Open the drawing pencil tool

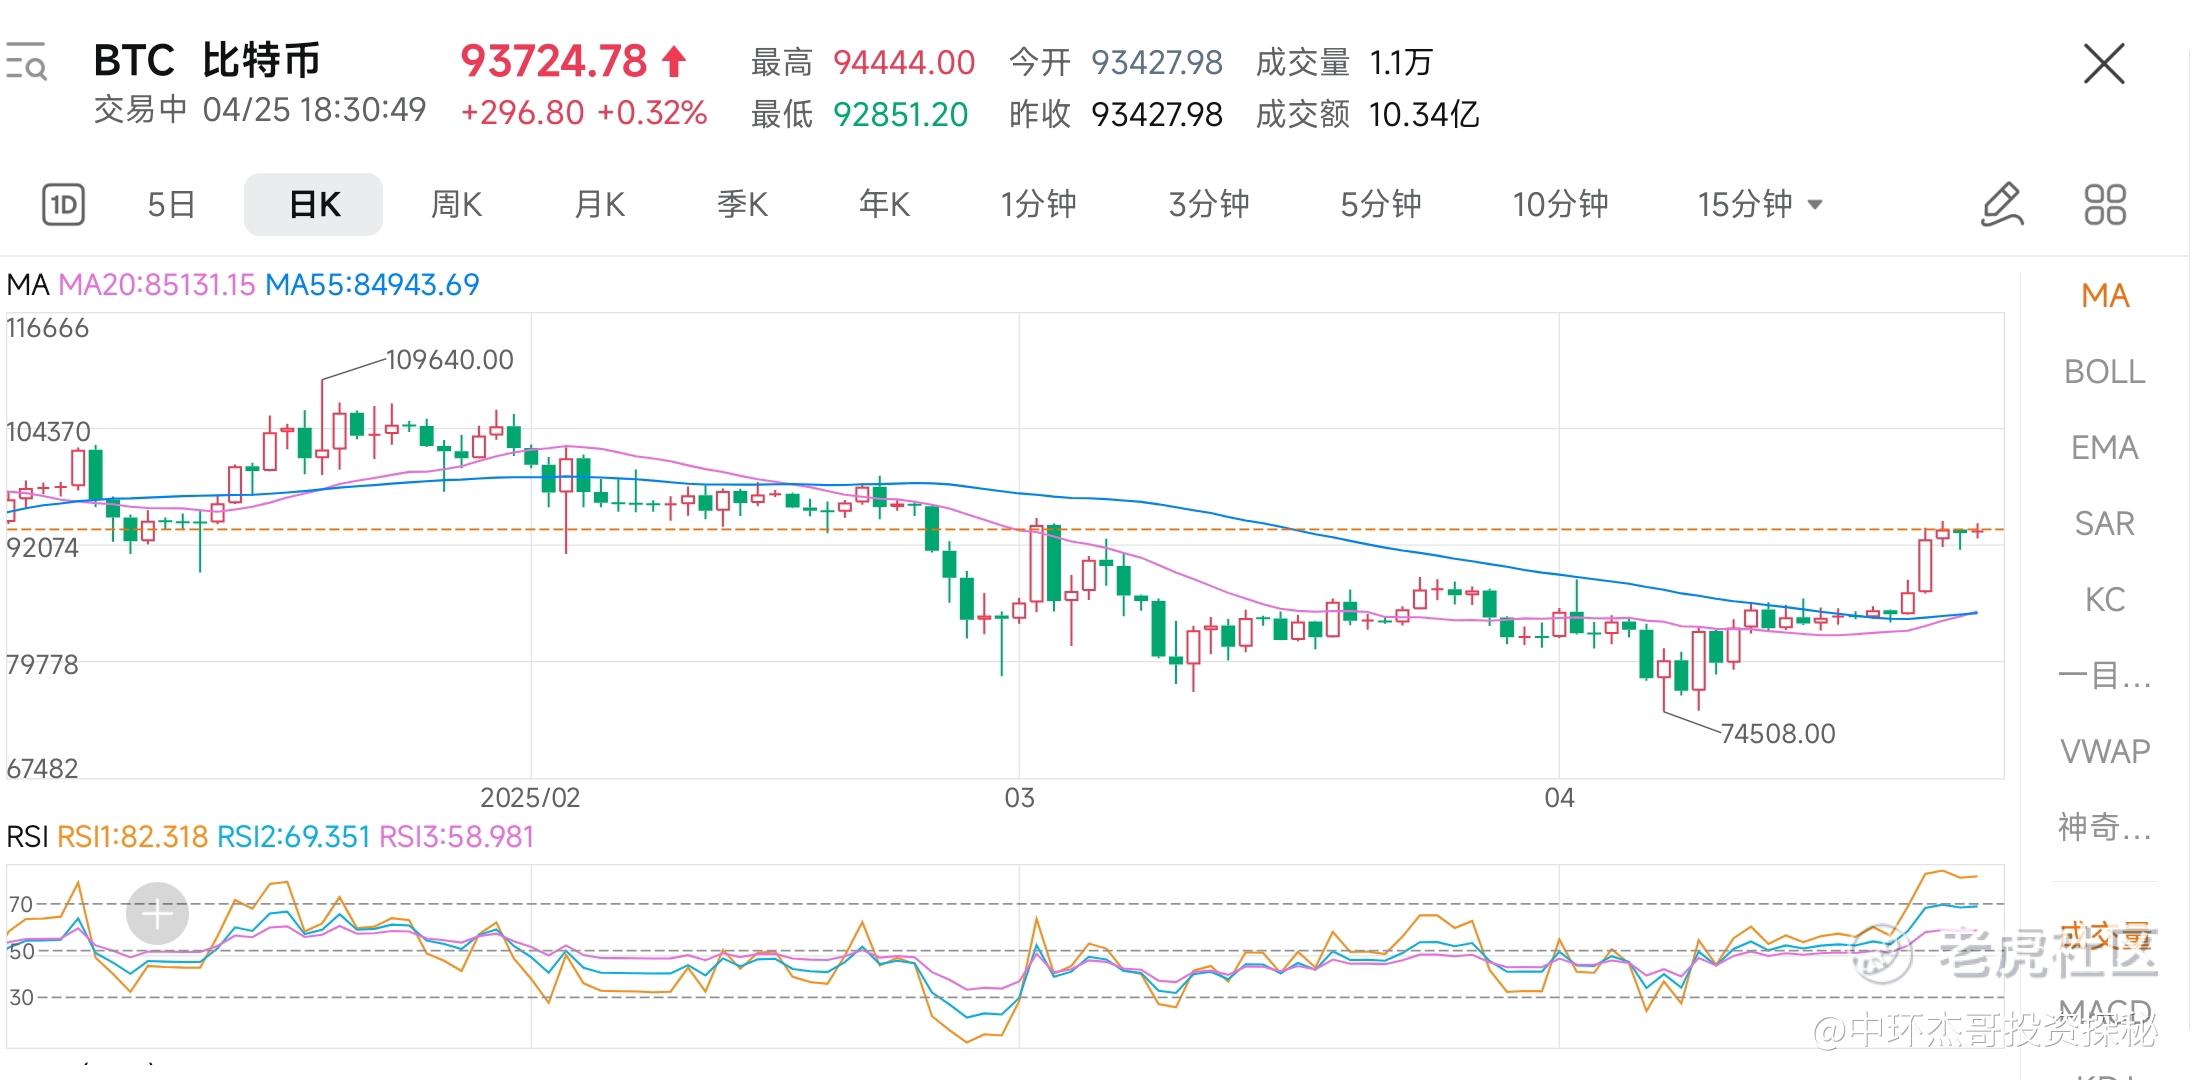2002,205
